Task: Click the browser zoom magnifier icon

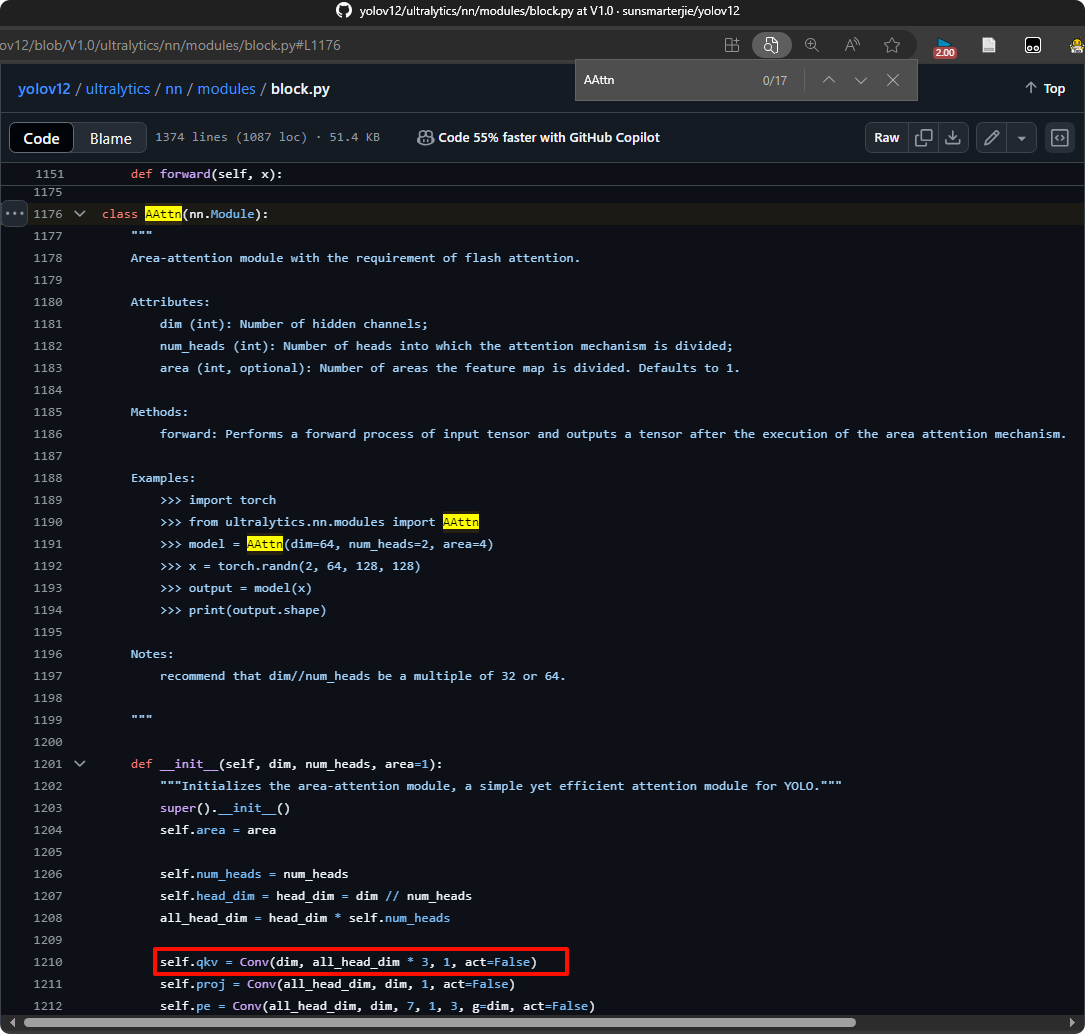Action: click(x=812, y=45)
